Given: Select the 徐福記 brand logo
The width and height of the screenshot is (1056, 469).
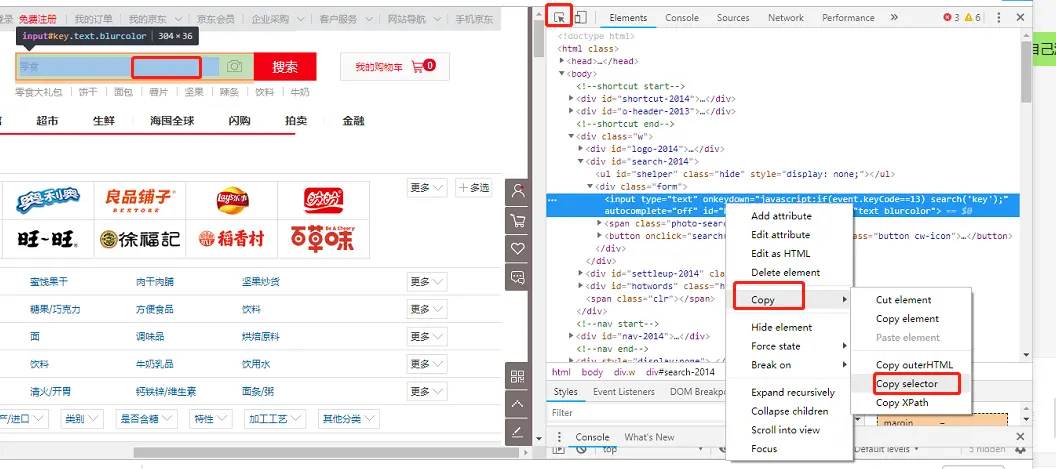Looking at the screenshot, I should click(x=140, y=238).
